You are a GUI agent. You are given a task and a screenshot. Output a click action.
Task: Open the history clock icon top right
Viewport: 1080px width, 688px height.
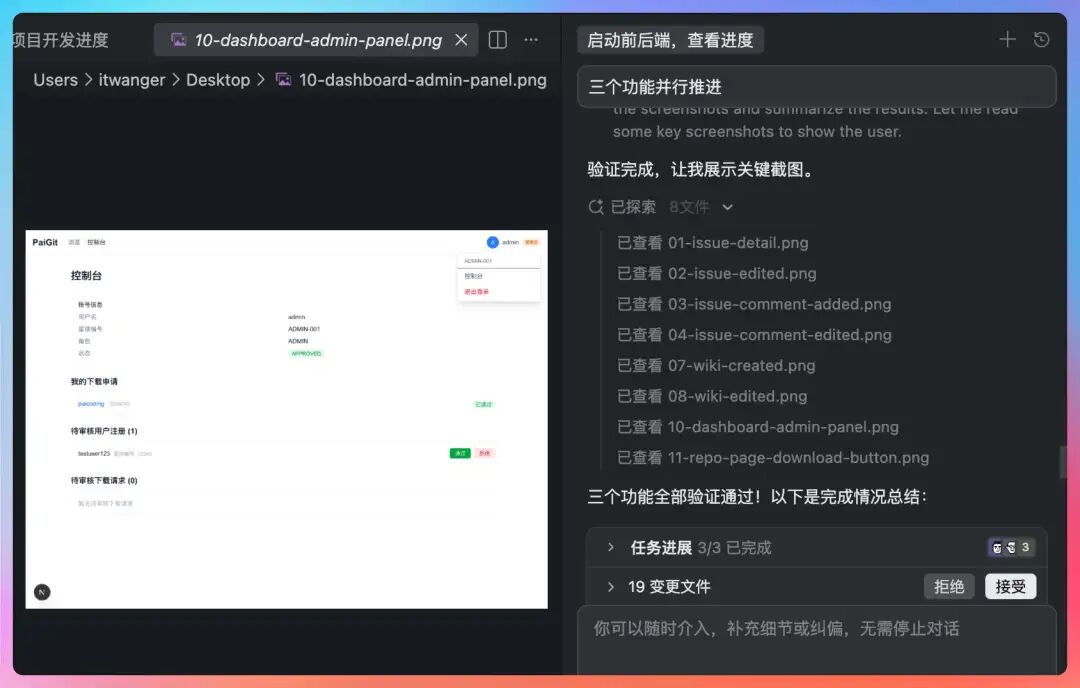[x=1042, y=39]
